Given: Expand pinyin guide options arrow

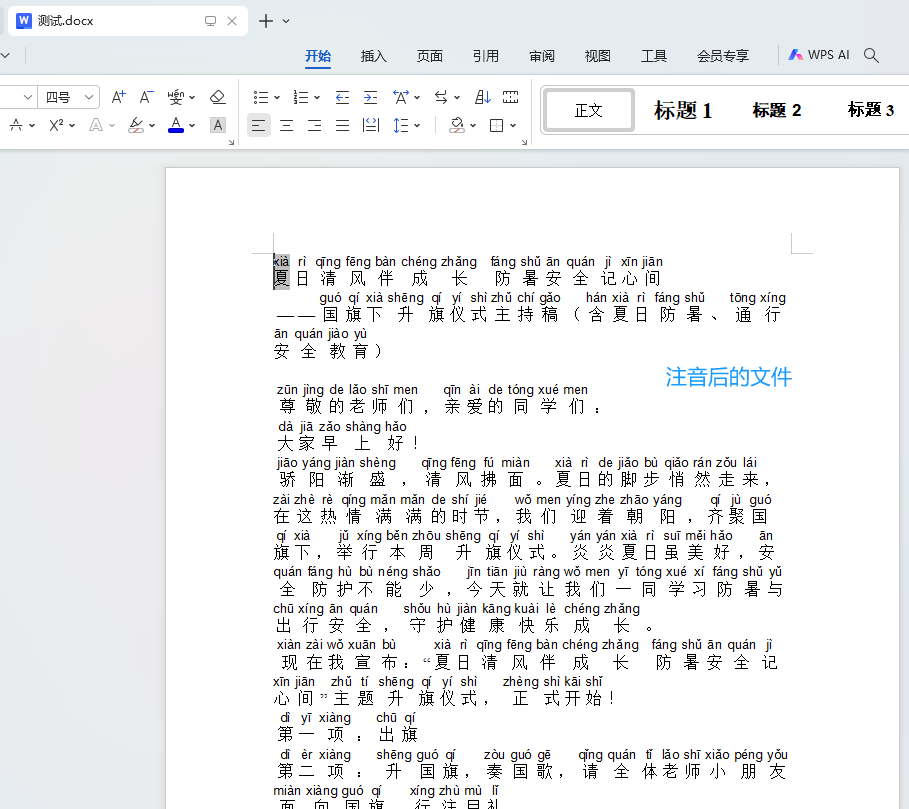Looking at the screenshot, I should 192,97.
